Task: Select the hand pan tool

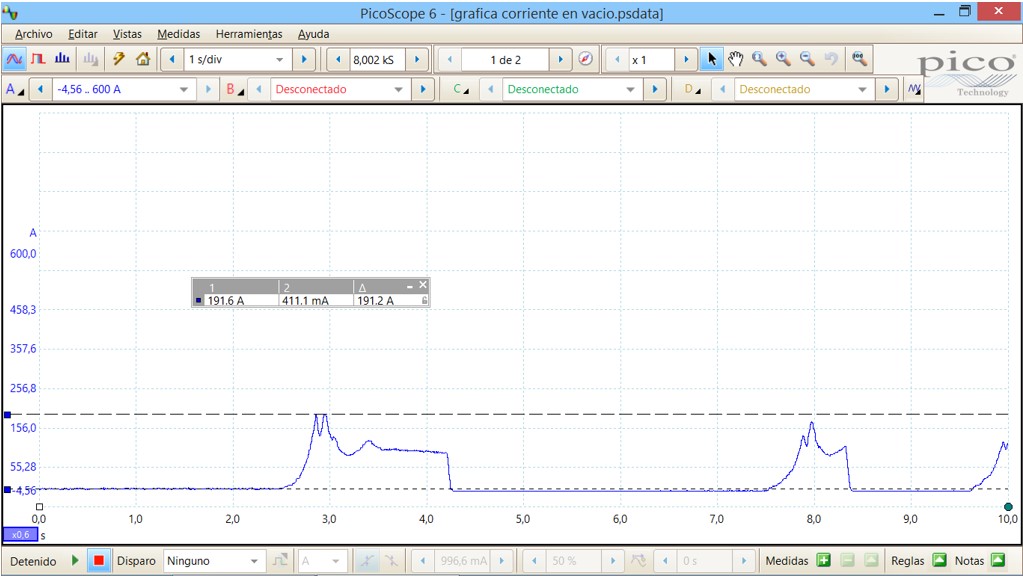Action: coord(735,59)
